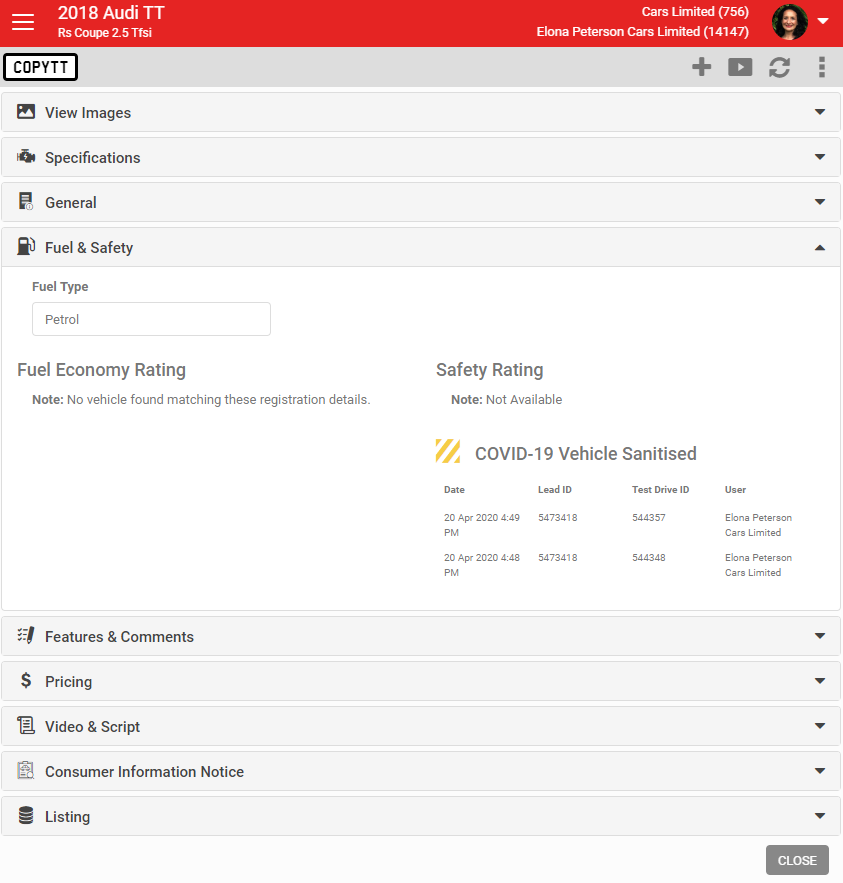The width and height of the screenshot is (843, 883).
Task: Expand the General section arrow
Action: click(x=820, y=202)
